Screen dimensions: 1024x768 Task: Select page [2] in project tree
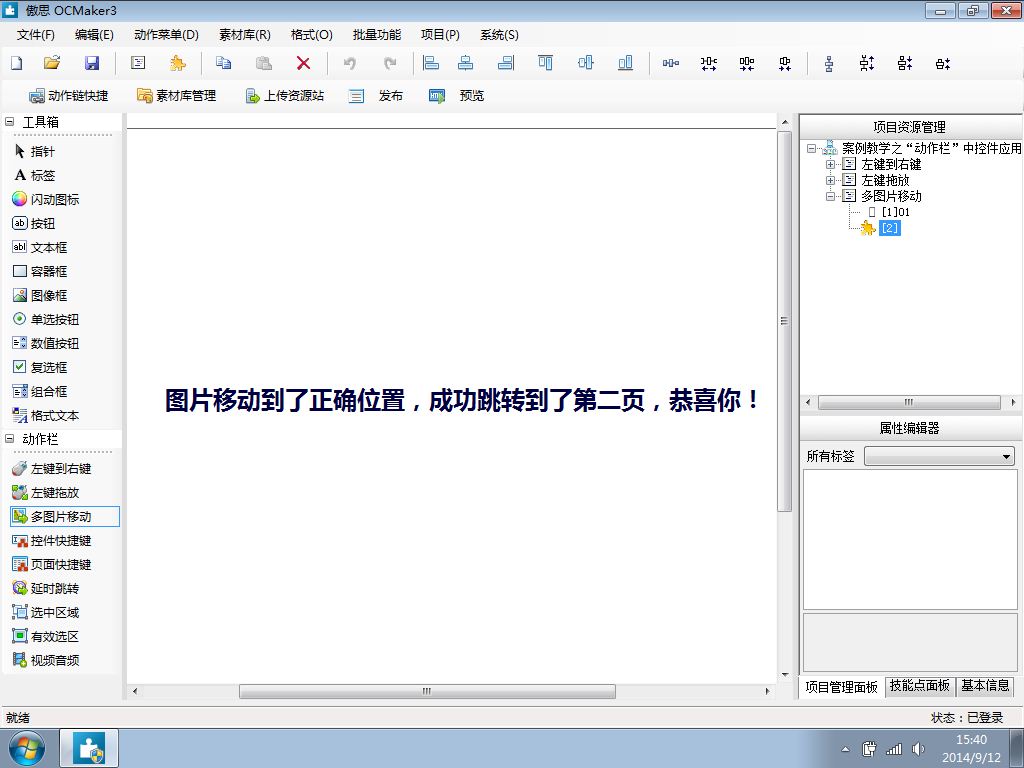click(x=889, y=228)
